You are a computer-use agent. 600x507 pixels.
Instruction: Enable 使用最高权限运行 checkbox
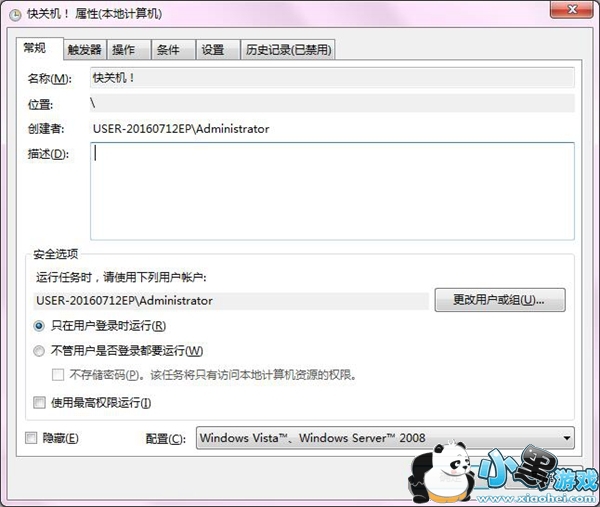tap(39, 403)
